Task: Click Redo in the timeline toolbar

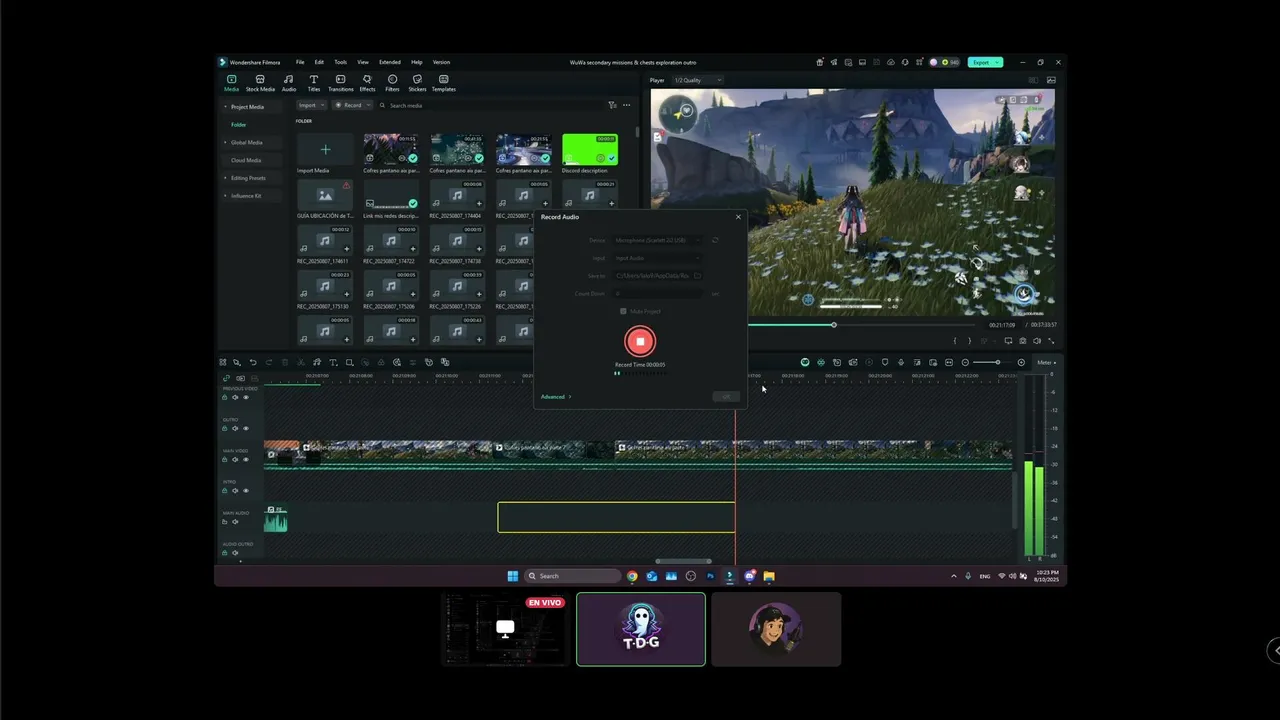Action: (268, 362)
